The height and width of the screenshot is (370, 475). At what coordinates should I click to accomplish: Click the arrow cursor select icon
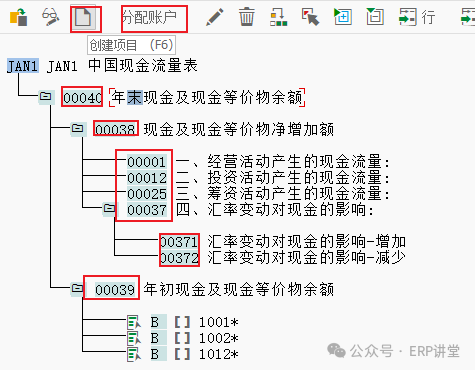(310, 17)
